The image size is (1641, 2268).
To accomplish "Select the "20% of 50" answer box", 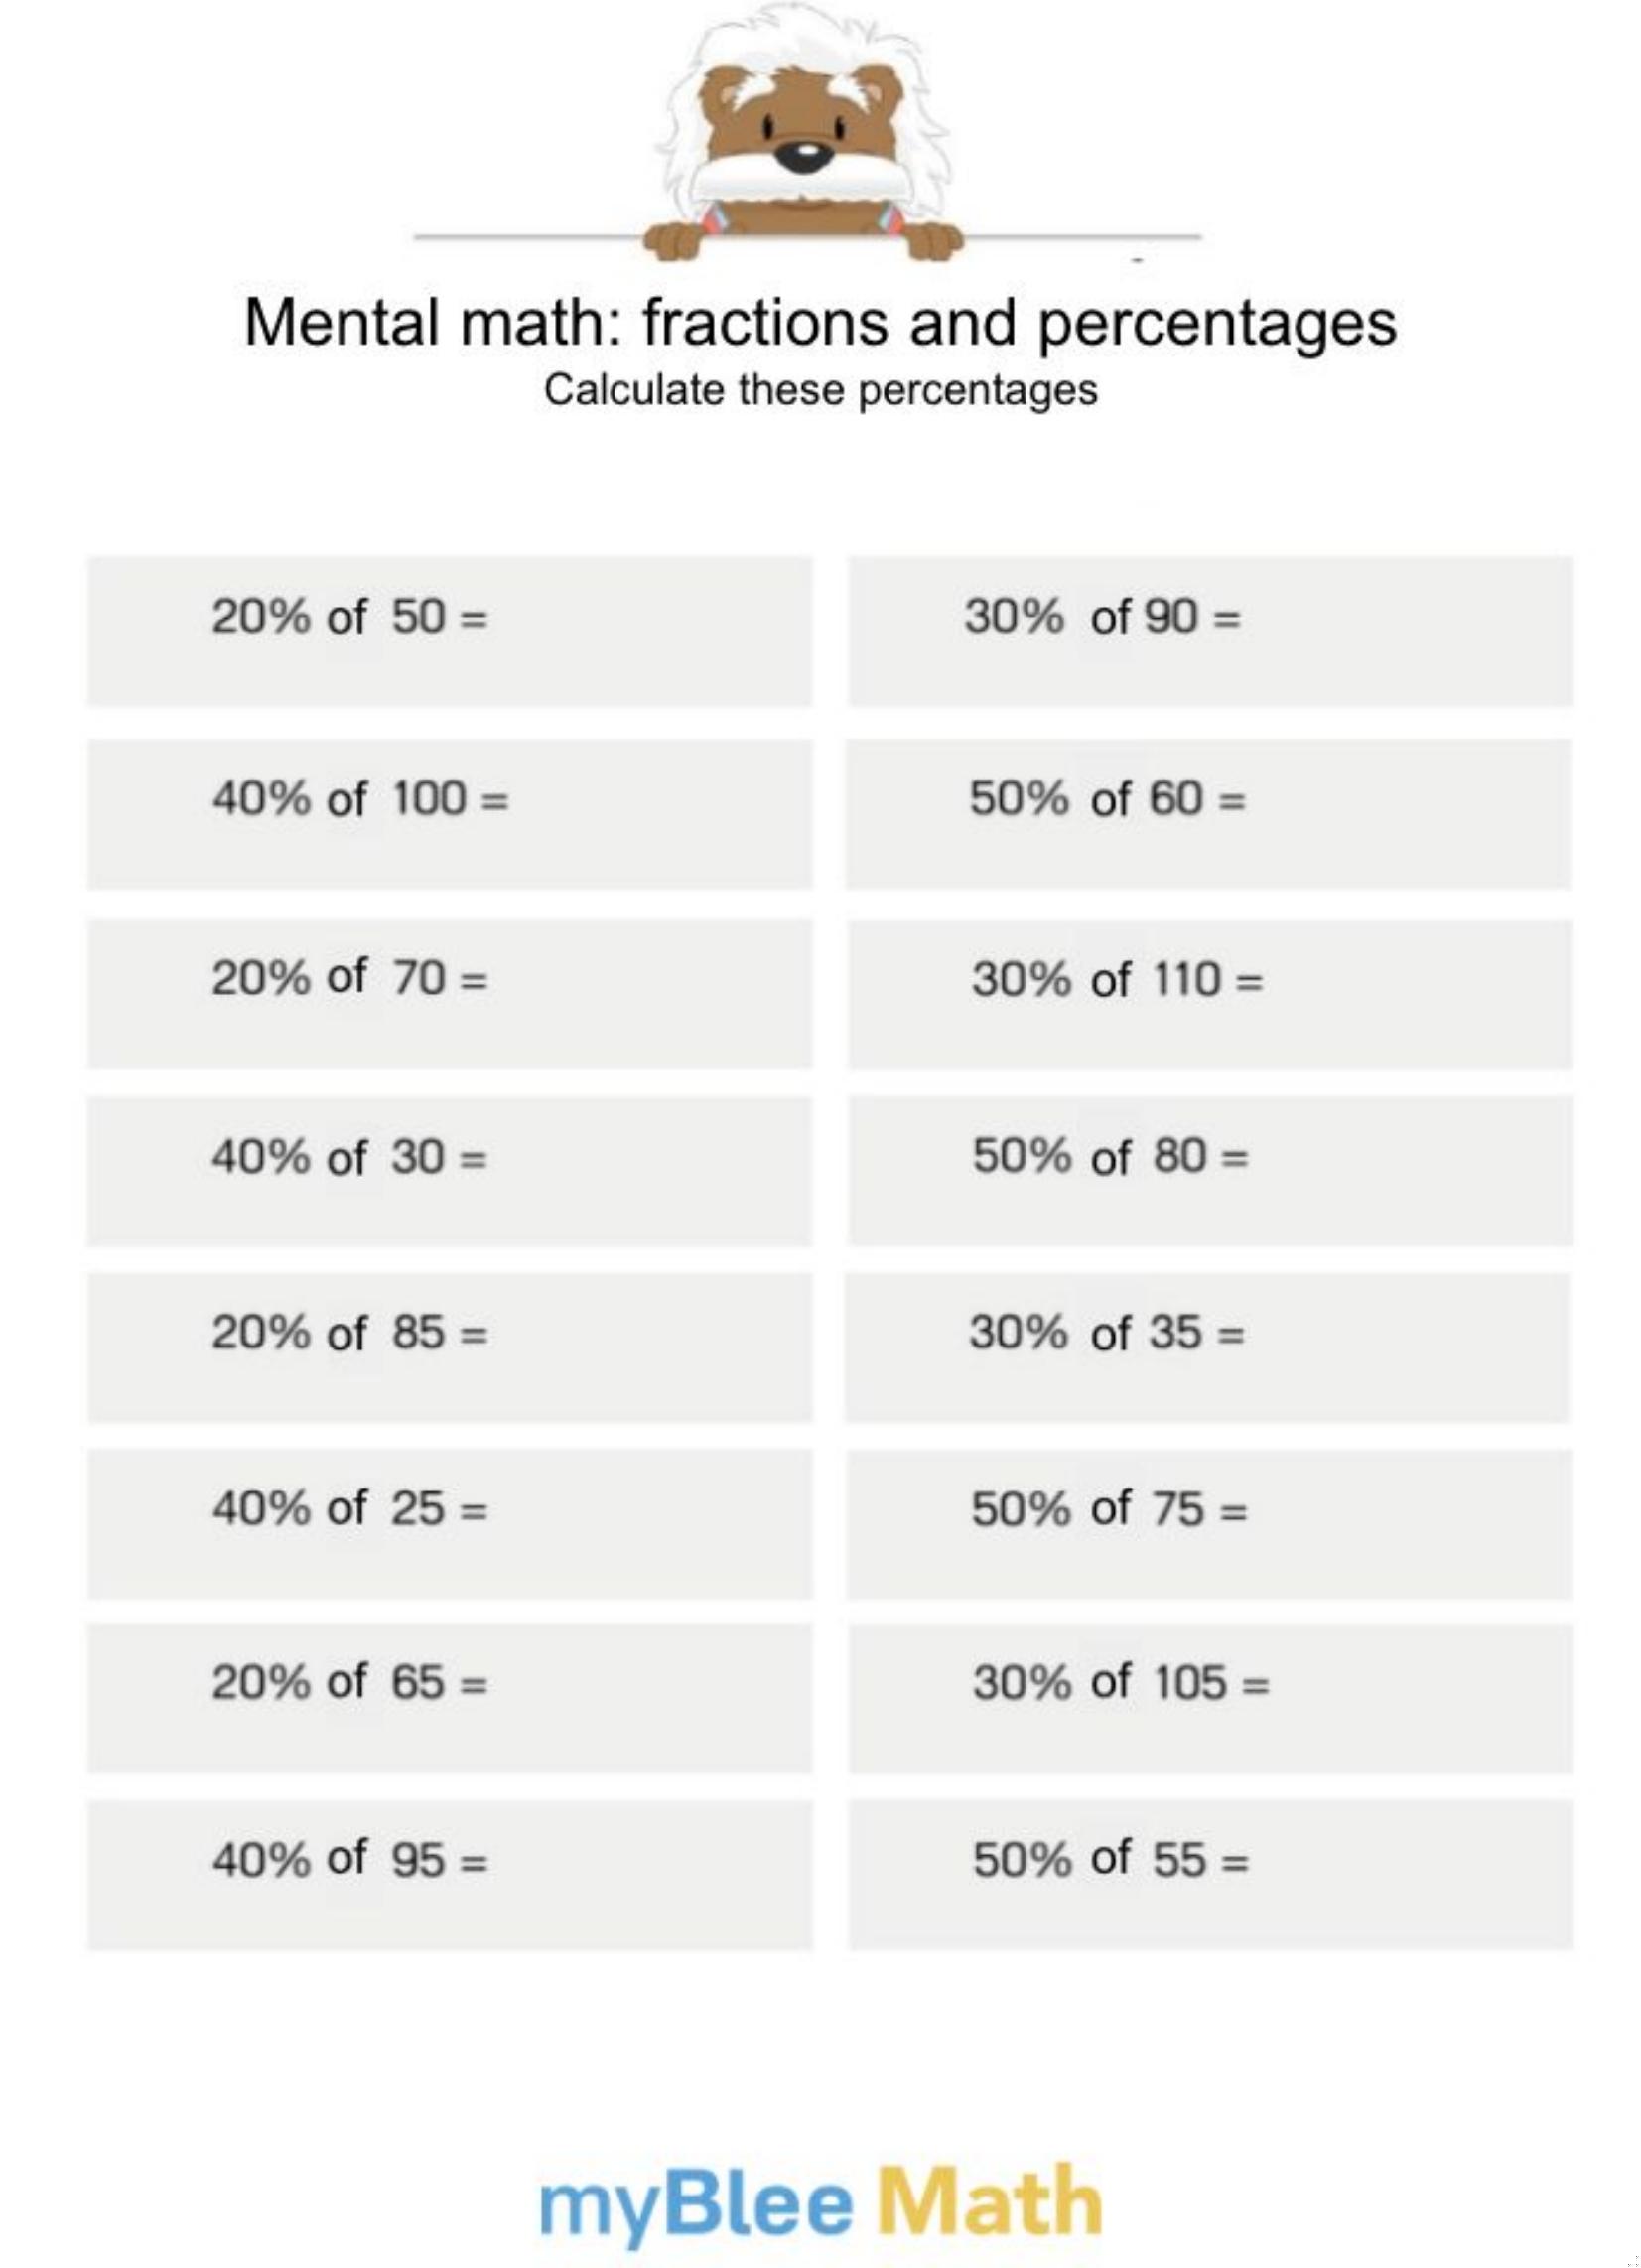I will pyautogui.click(x=450, y=631).
